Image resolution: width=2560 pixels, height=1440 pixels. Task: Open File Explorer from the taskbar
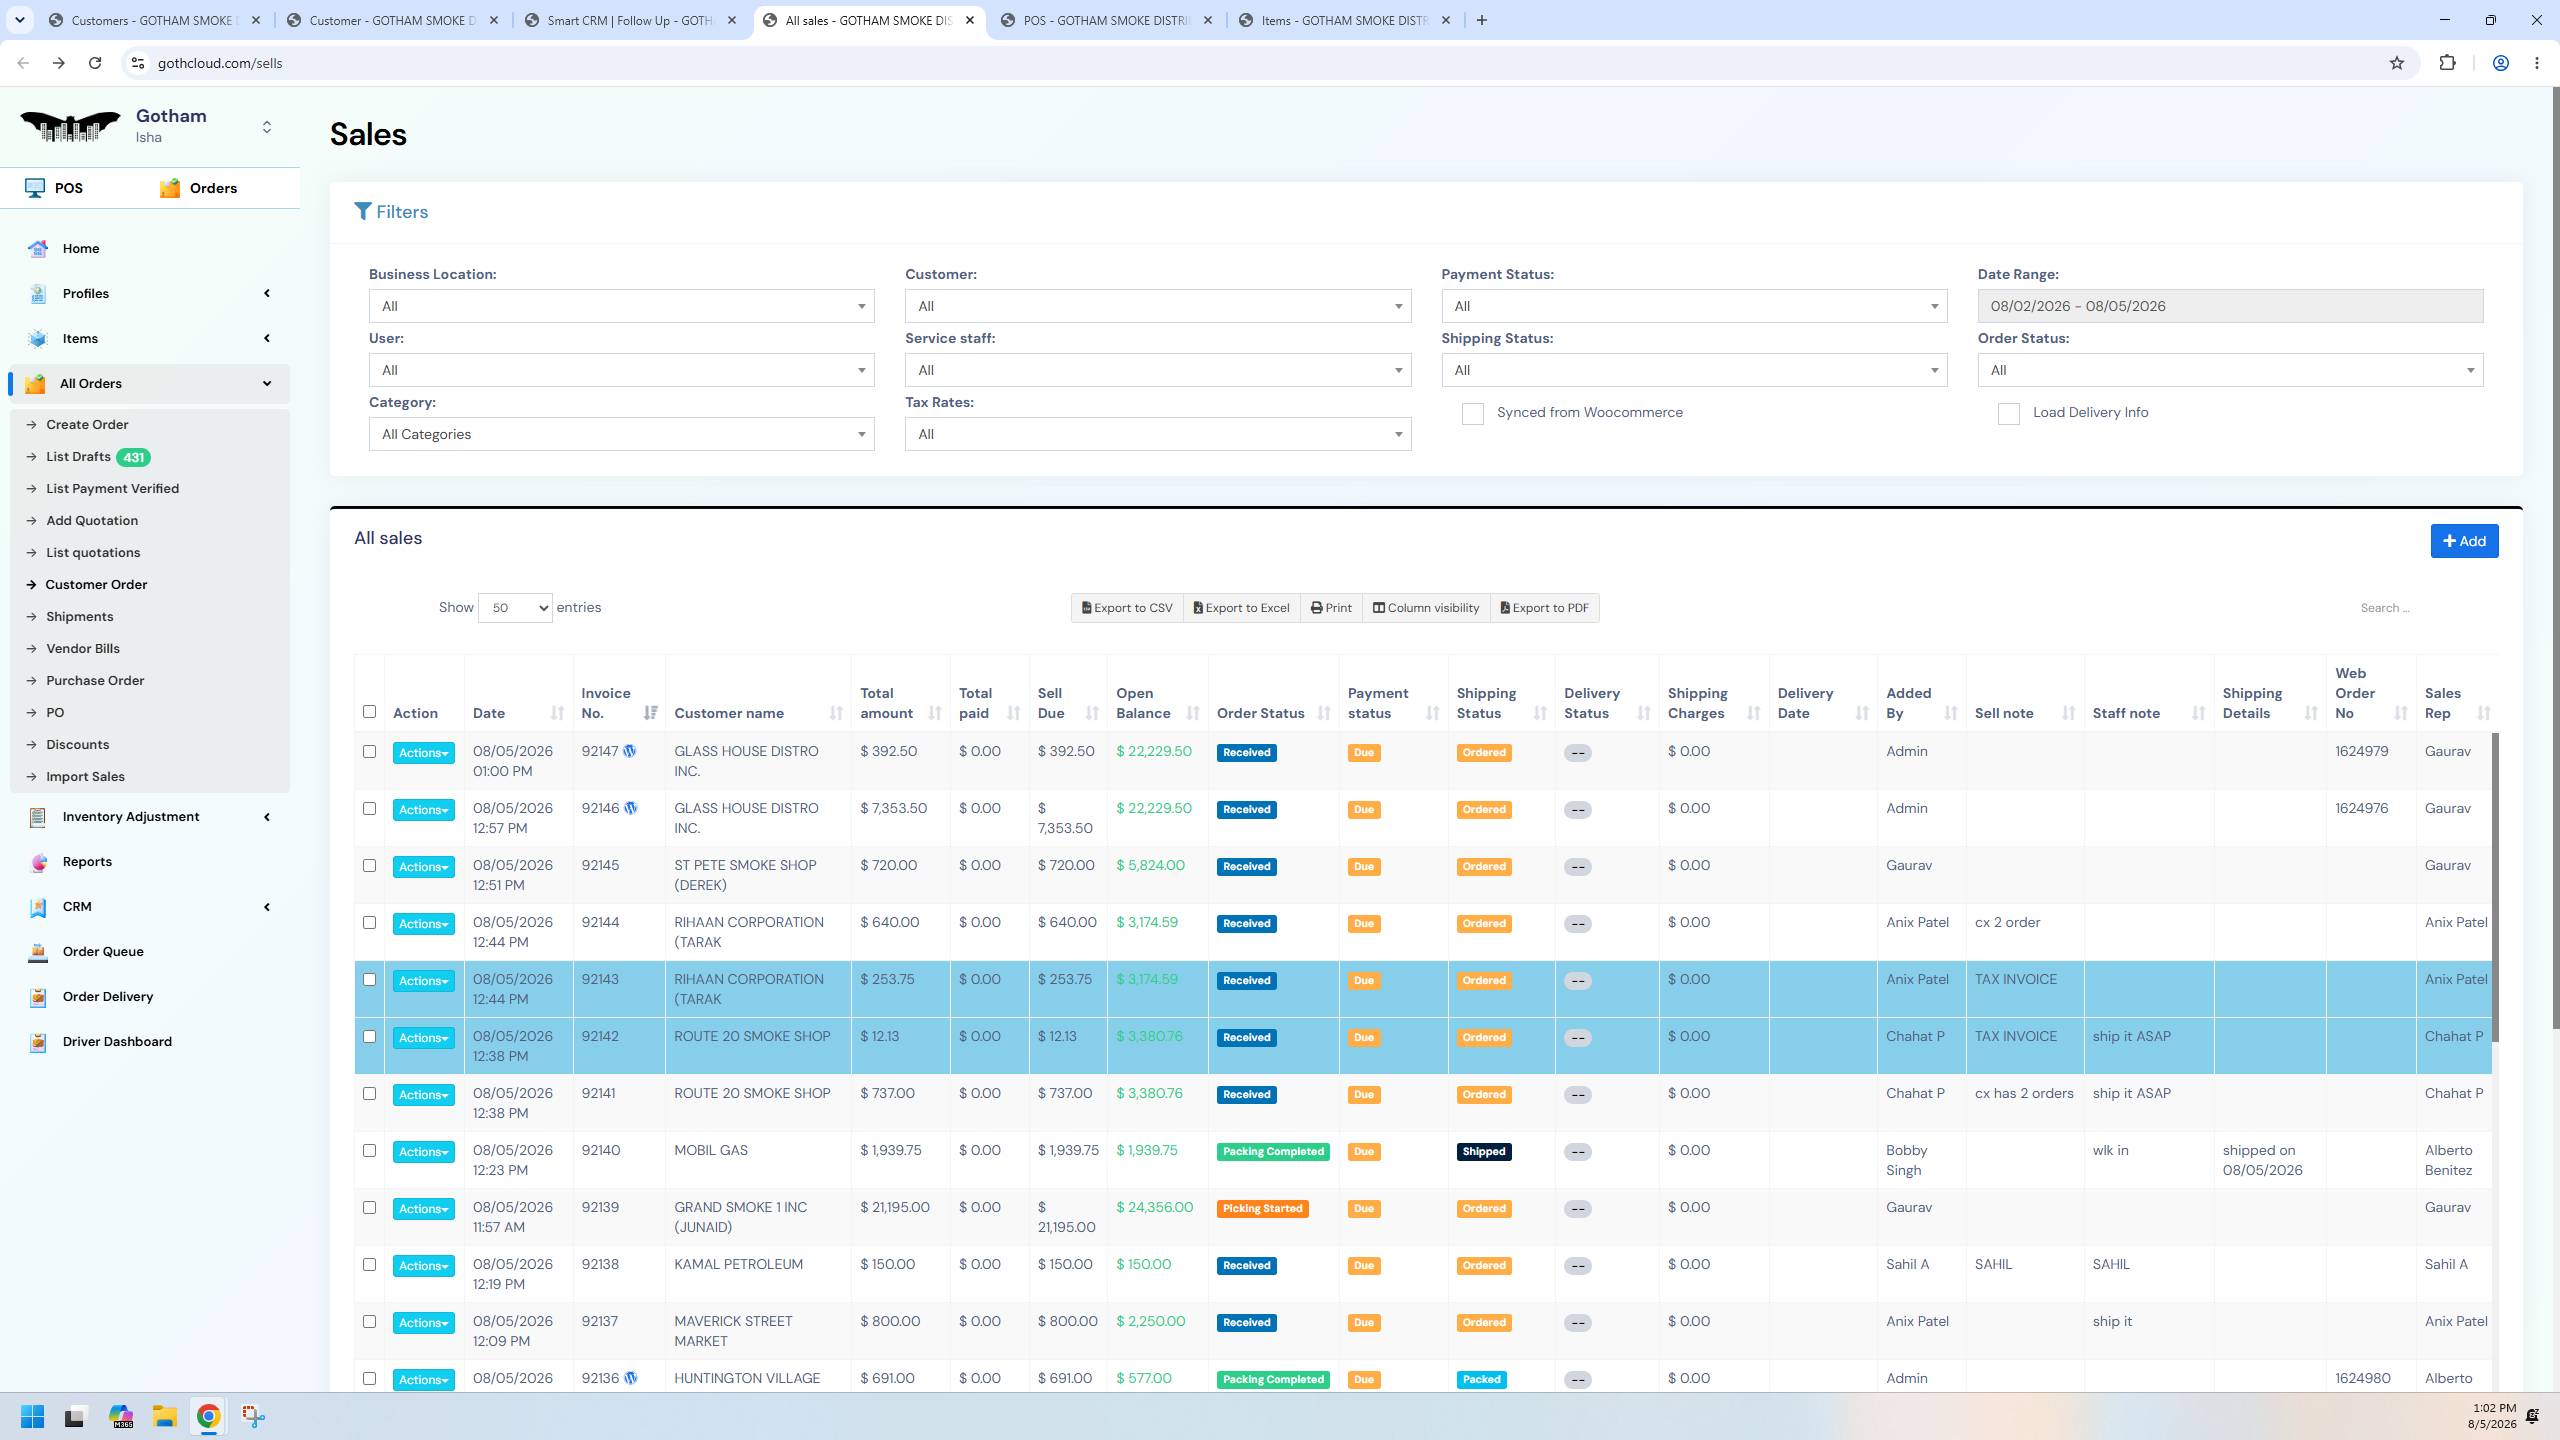pos(164,1416)
